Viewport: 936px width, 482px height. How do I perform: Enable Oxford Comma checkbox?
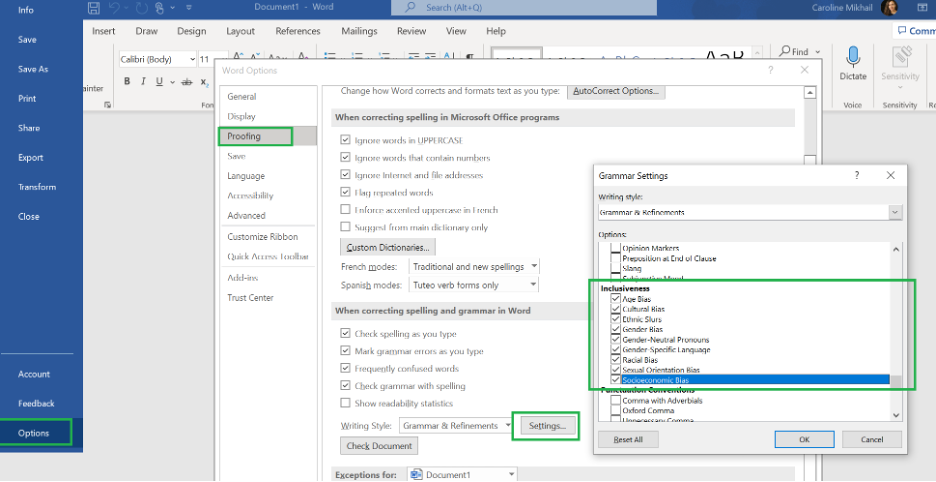(616, 410)
